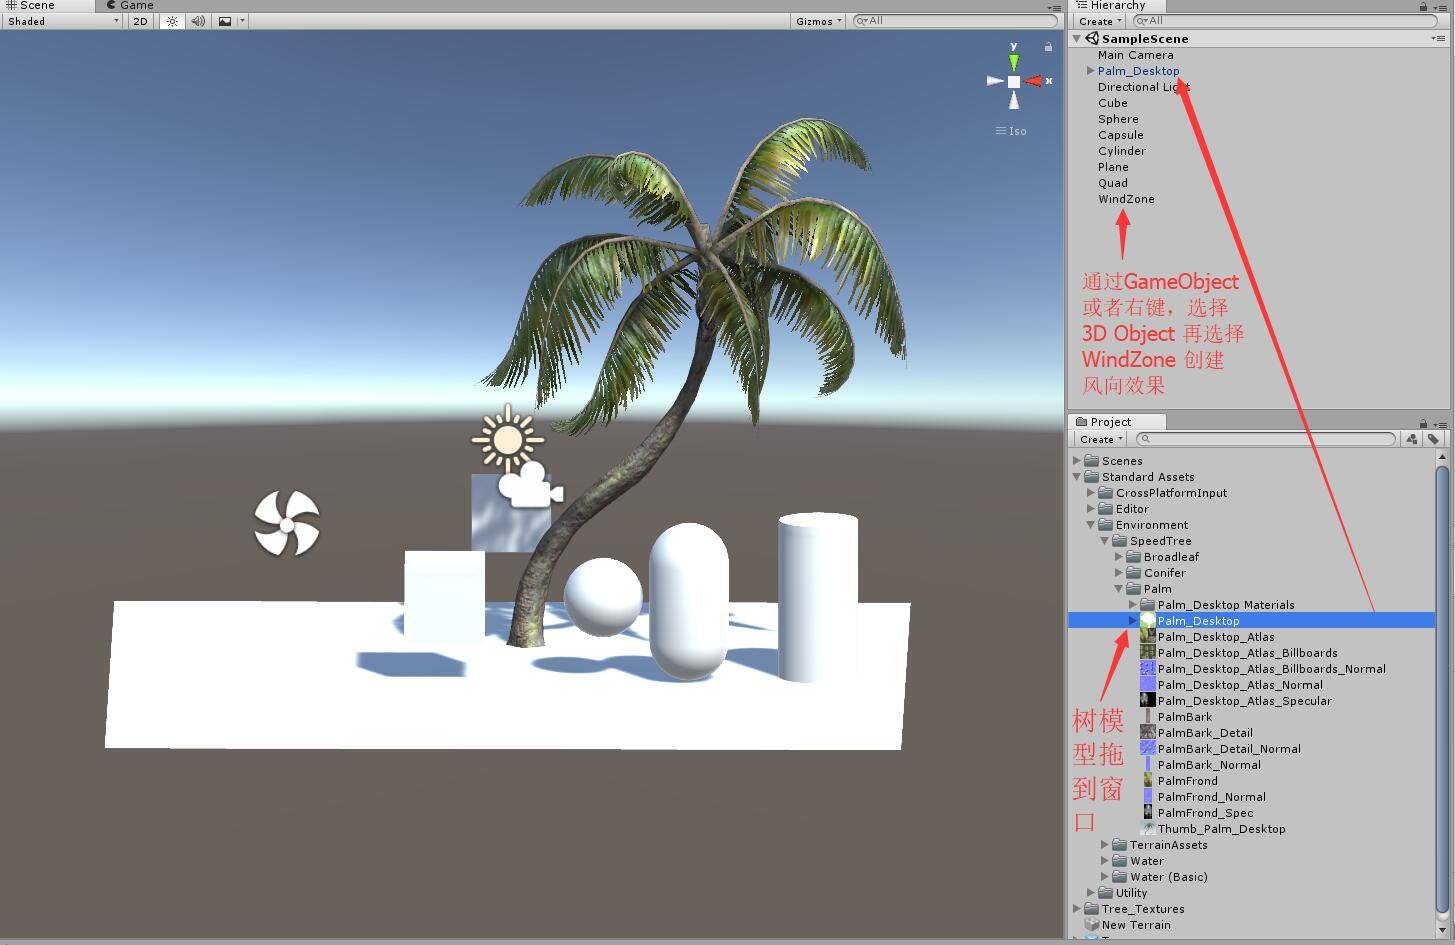Click the white left cone of orientation gizmo
Viewport: 1455px width, 945px height.
[x=995, y=81]
